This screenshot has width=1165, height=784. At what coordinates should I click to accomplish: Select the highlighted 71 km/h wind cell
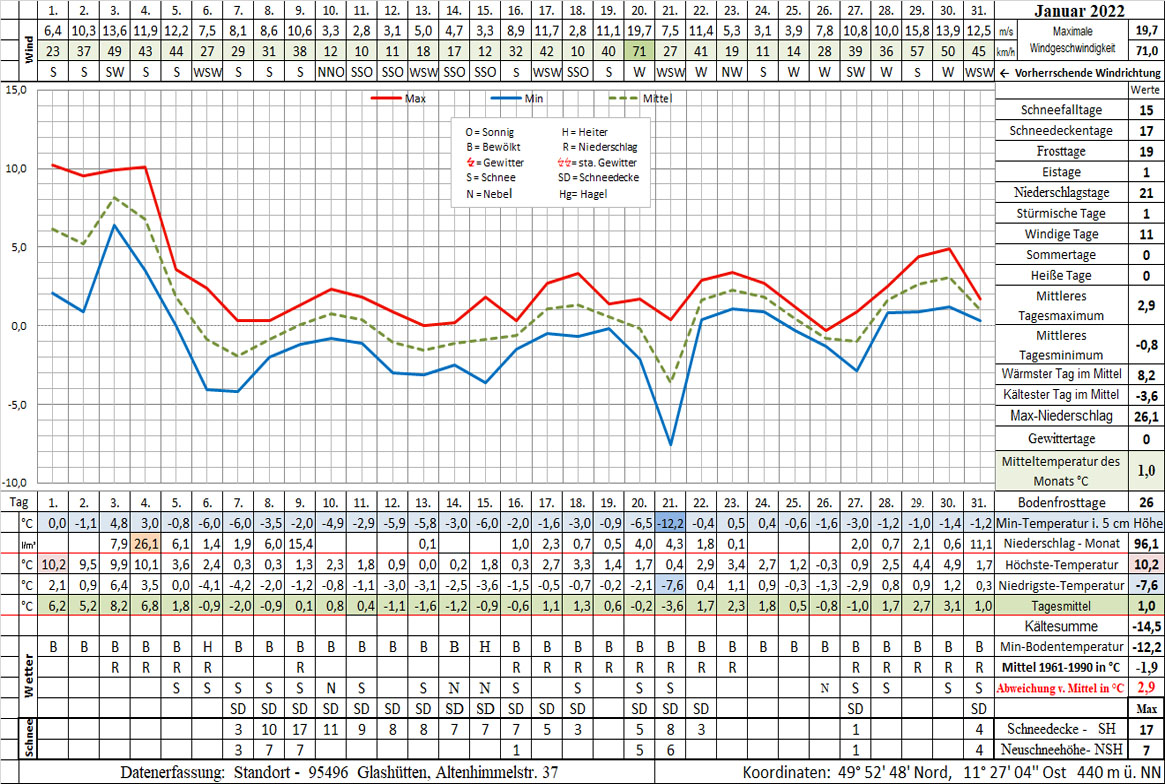coord(639,51)
